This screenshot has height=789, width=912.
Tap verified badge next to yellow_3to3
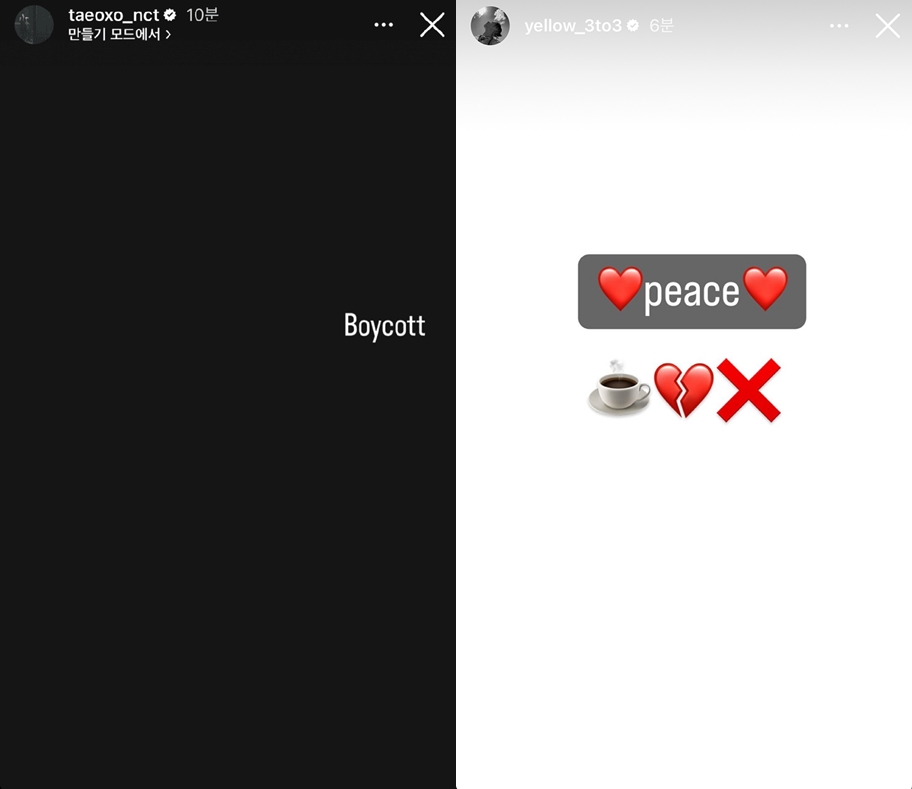coord(633,26)
